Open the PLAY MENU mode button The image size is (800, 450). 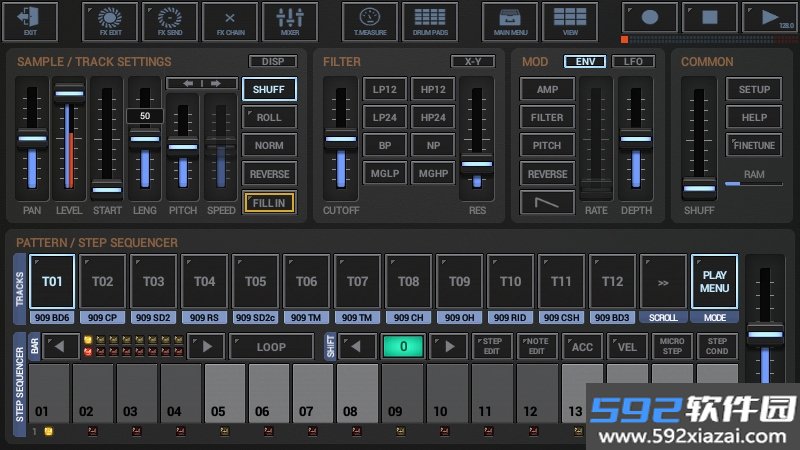[x=714, y=281]
